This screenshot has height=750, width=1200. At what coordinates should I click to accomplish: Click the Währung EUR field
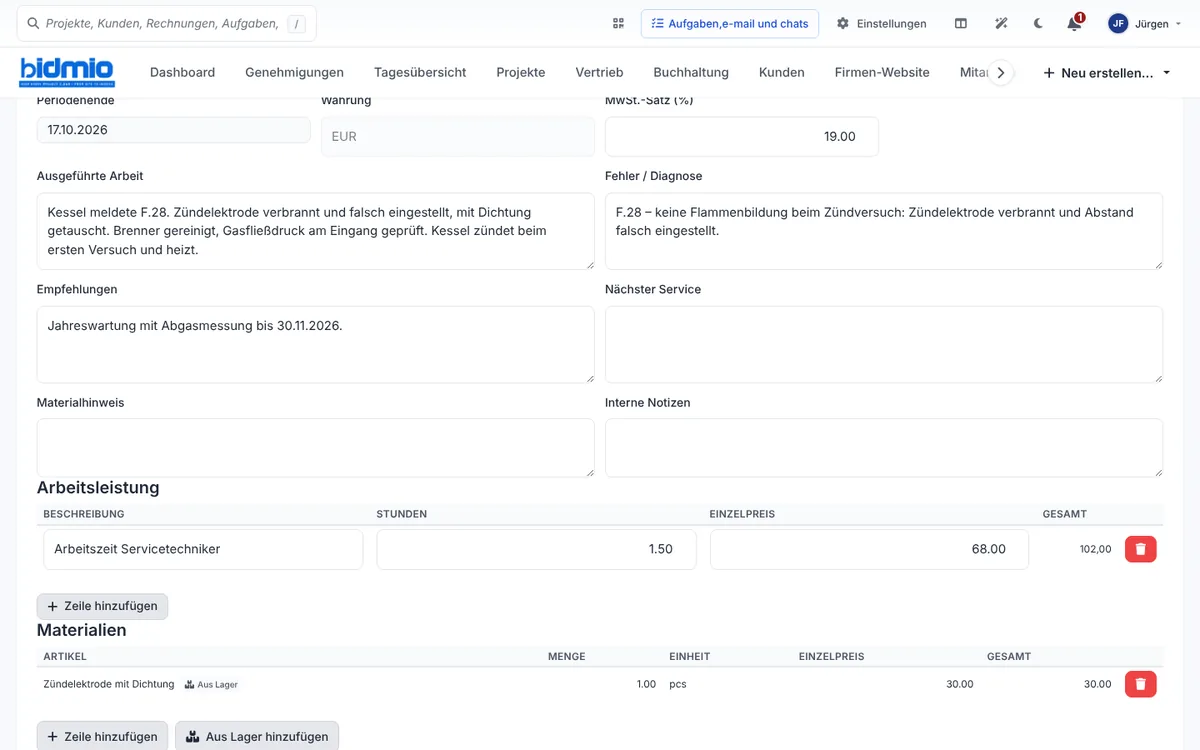458,136
